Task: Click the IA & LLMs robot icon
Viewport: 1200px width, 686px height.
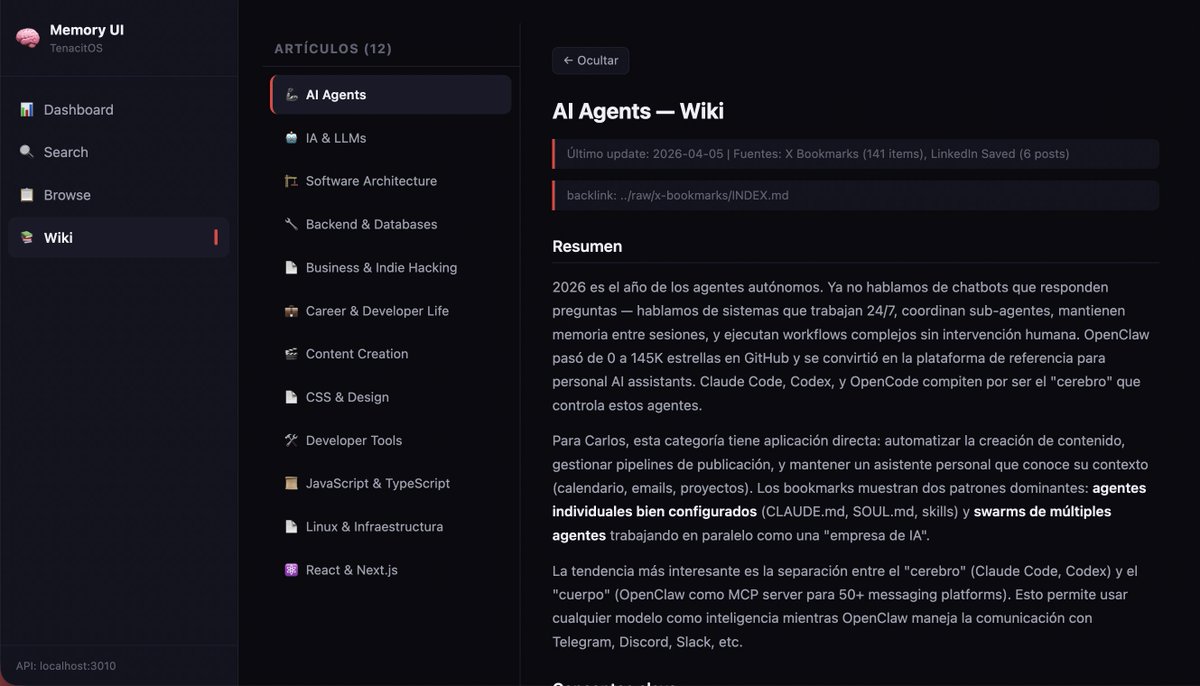Action: (291, 138)
